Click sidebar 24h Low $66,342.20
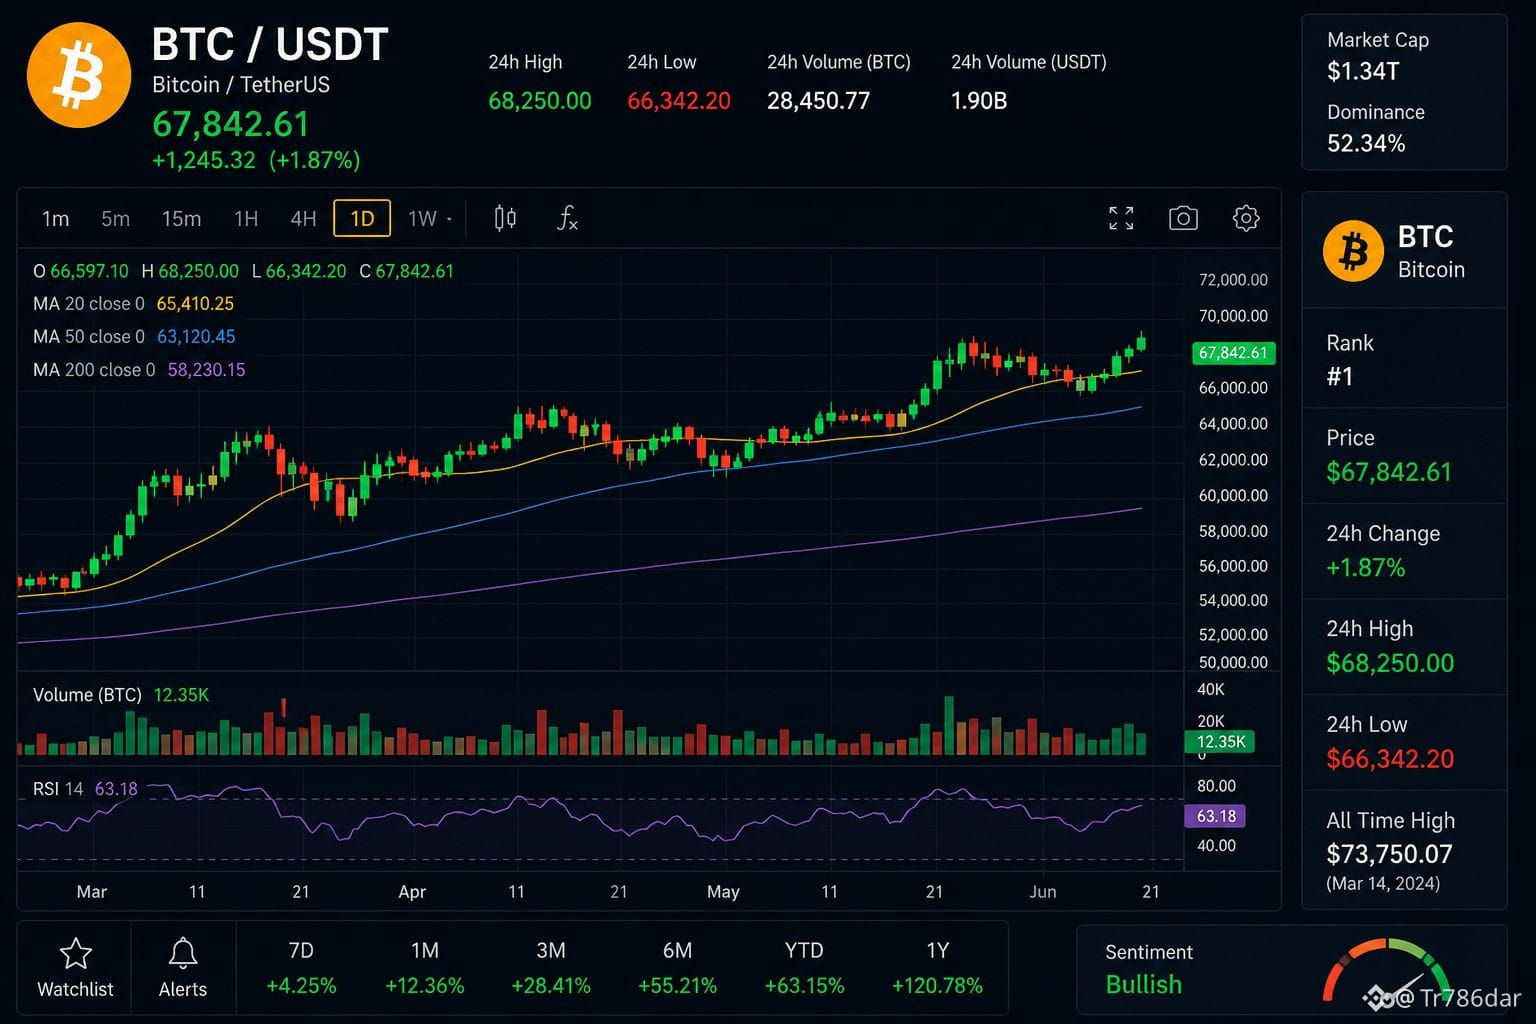This screenshot has height=1024, width=1536. (x=1390, y=759)
